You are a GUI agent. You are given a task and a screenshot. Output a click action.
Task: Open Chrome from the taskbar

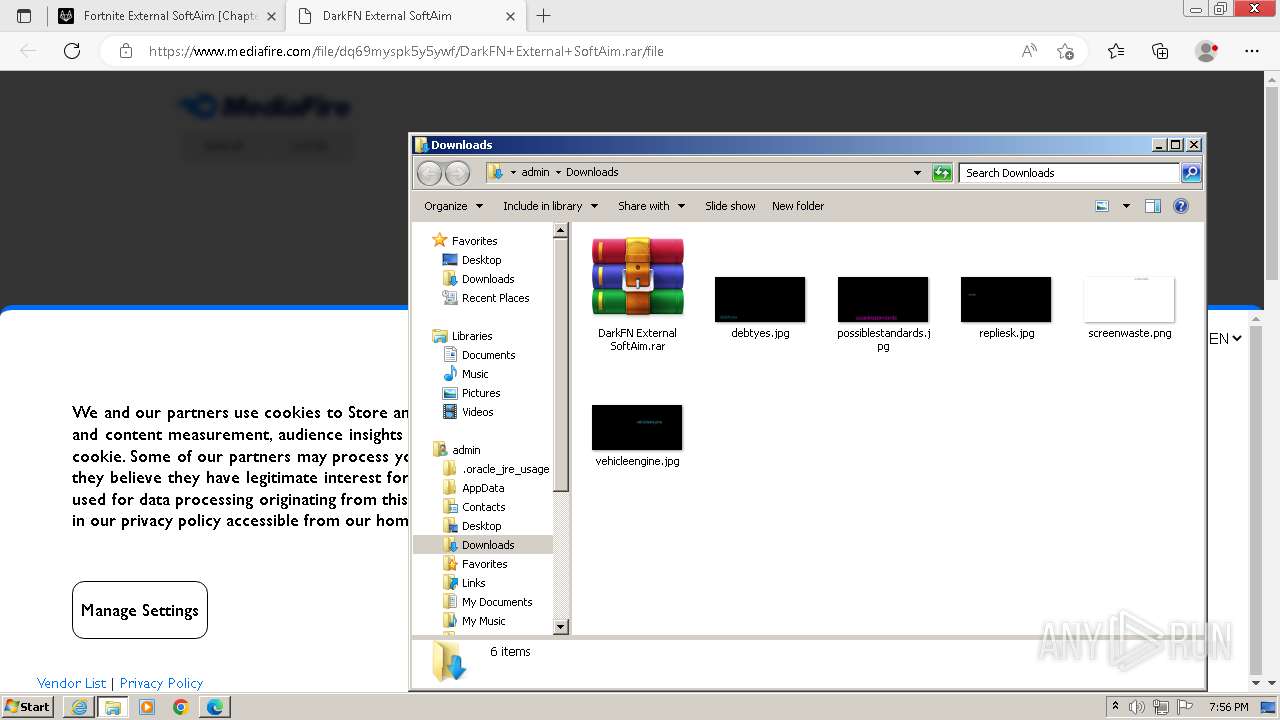[181, 707]
